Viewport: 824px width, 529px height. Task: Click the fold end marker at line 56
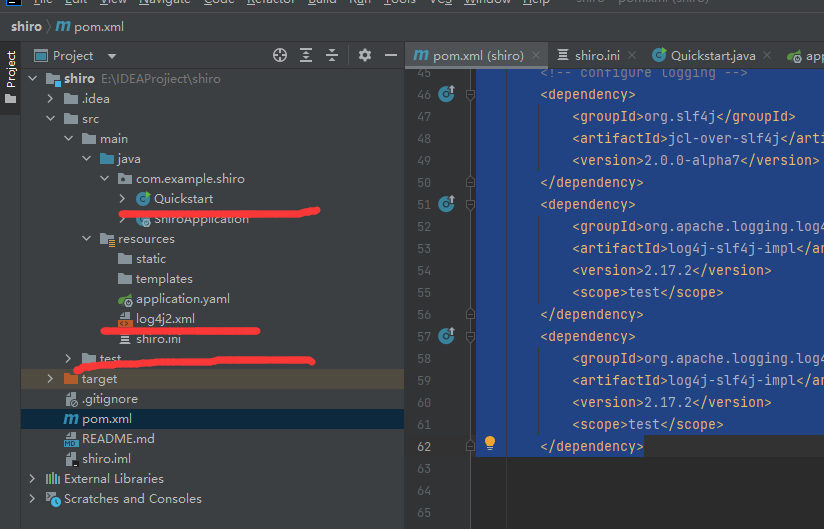click(x=470, y=314)
